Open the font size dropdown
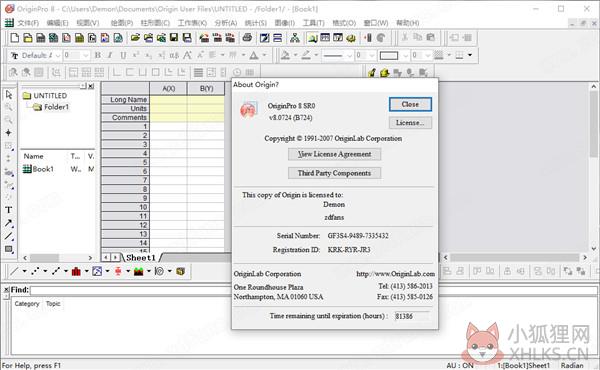 coord(86,55)
